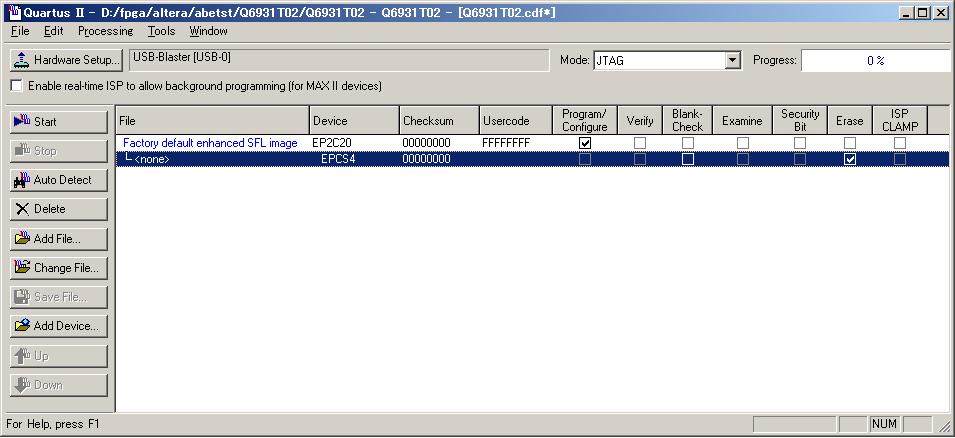Click the File column header
The height and width of the screenshot is (438, 955).
pyautogui.click(x=213, y=121)
